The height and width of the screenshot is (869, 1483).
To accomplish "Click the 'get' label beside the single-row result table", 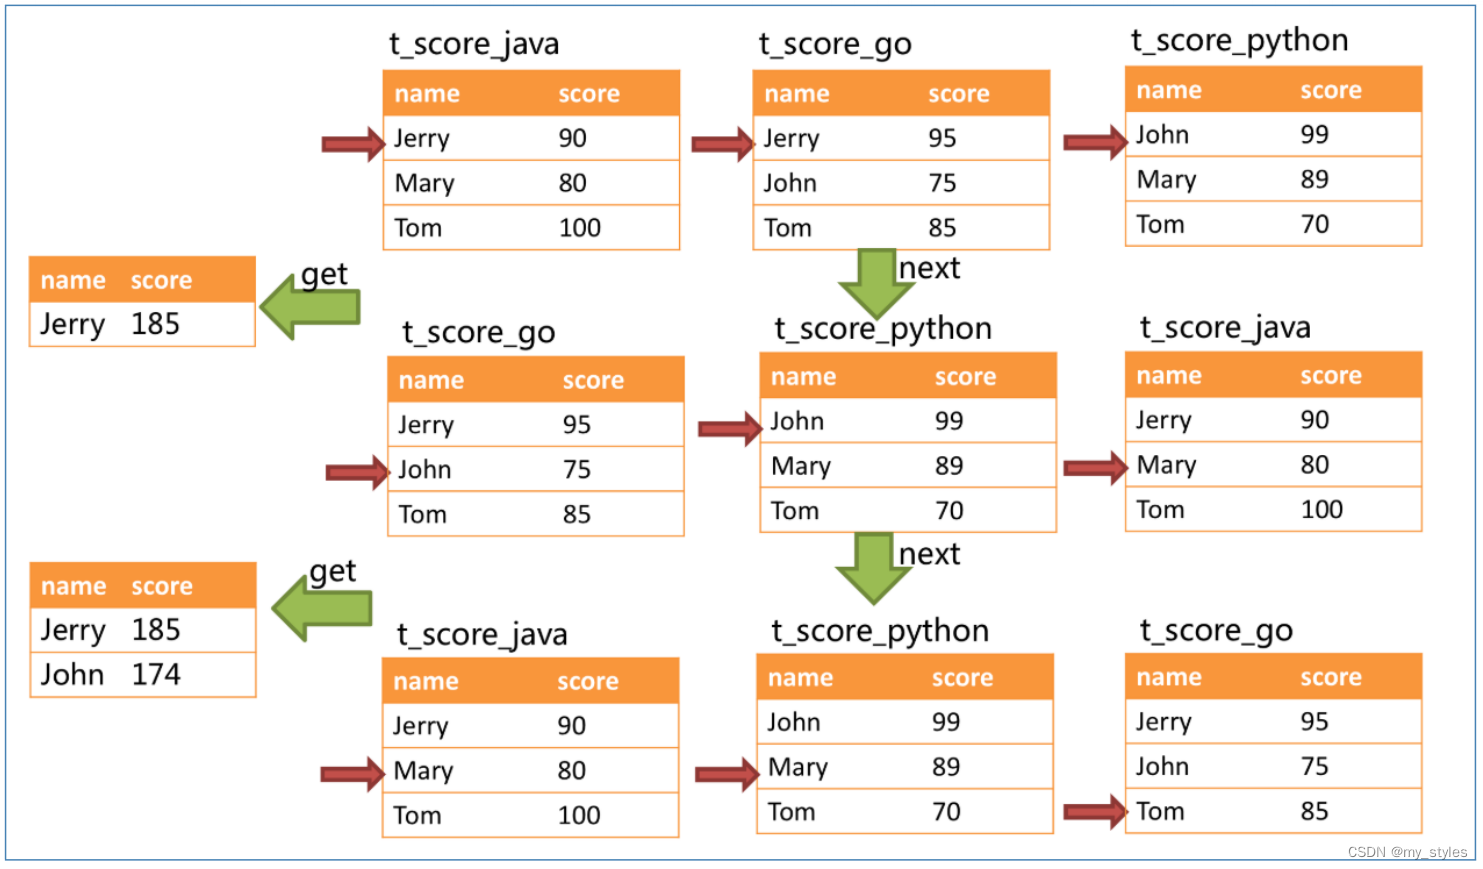I will coord(324,275).
